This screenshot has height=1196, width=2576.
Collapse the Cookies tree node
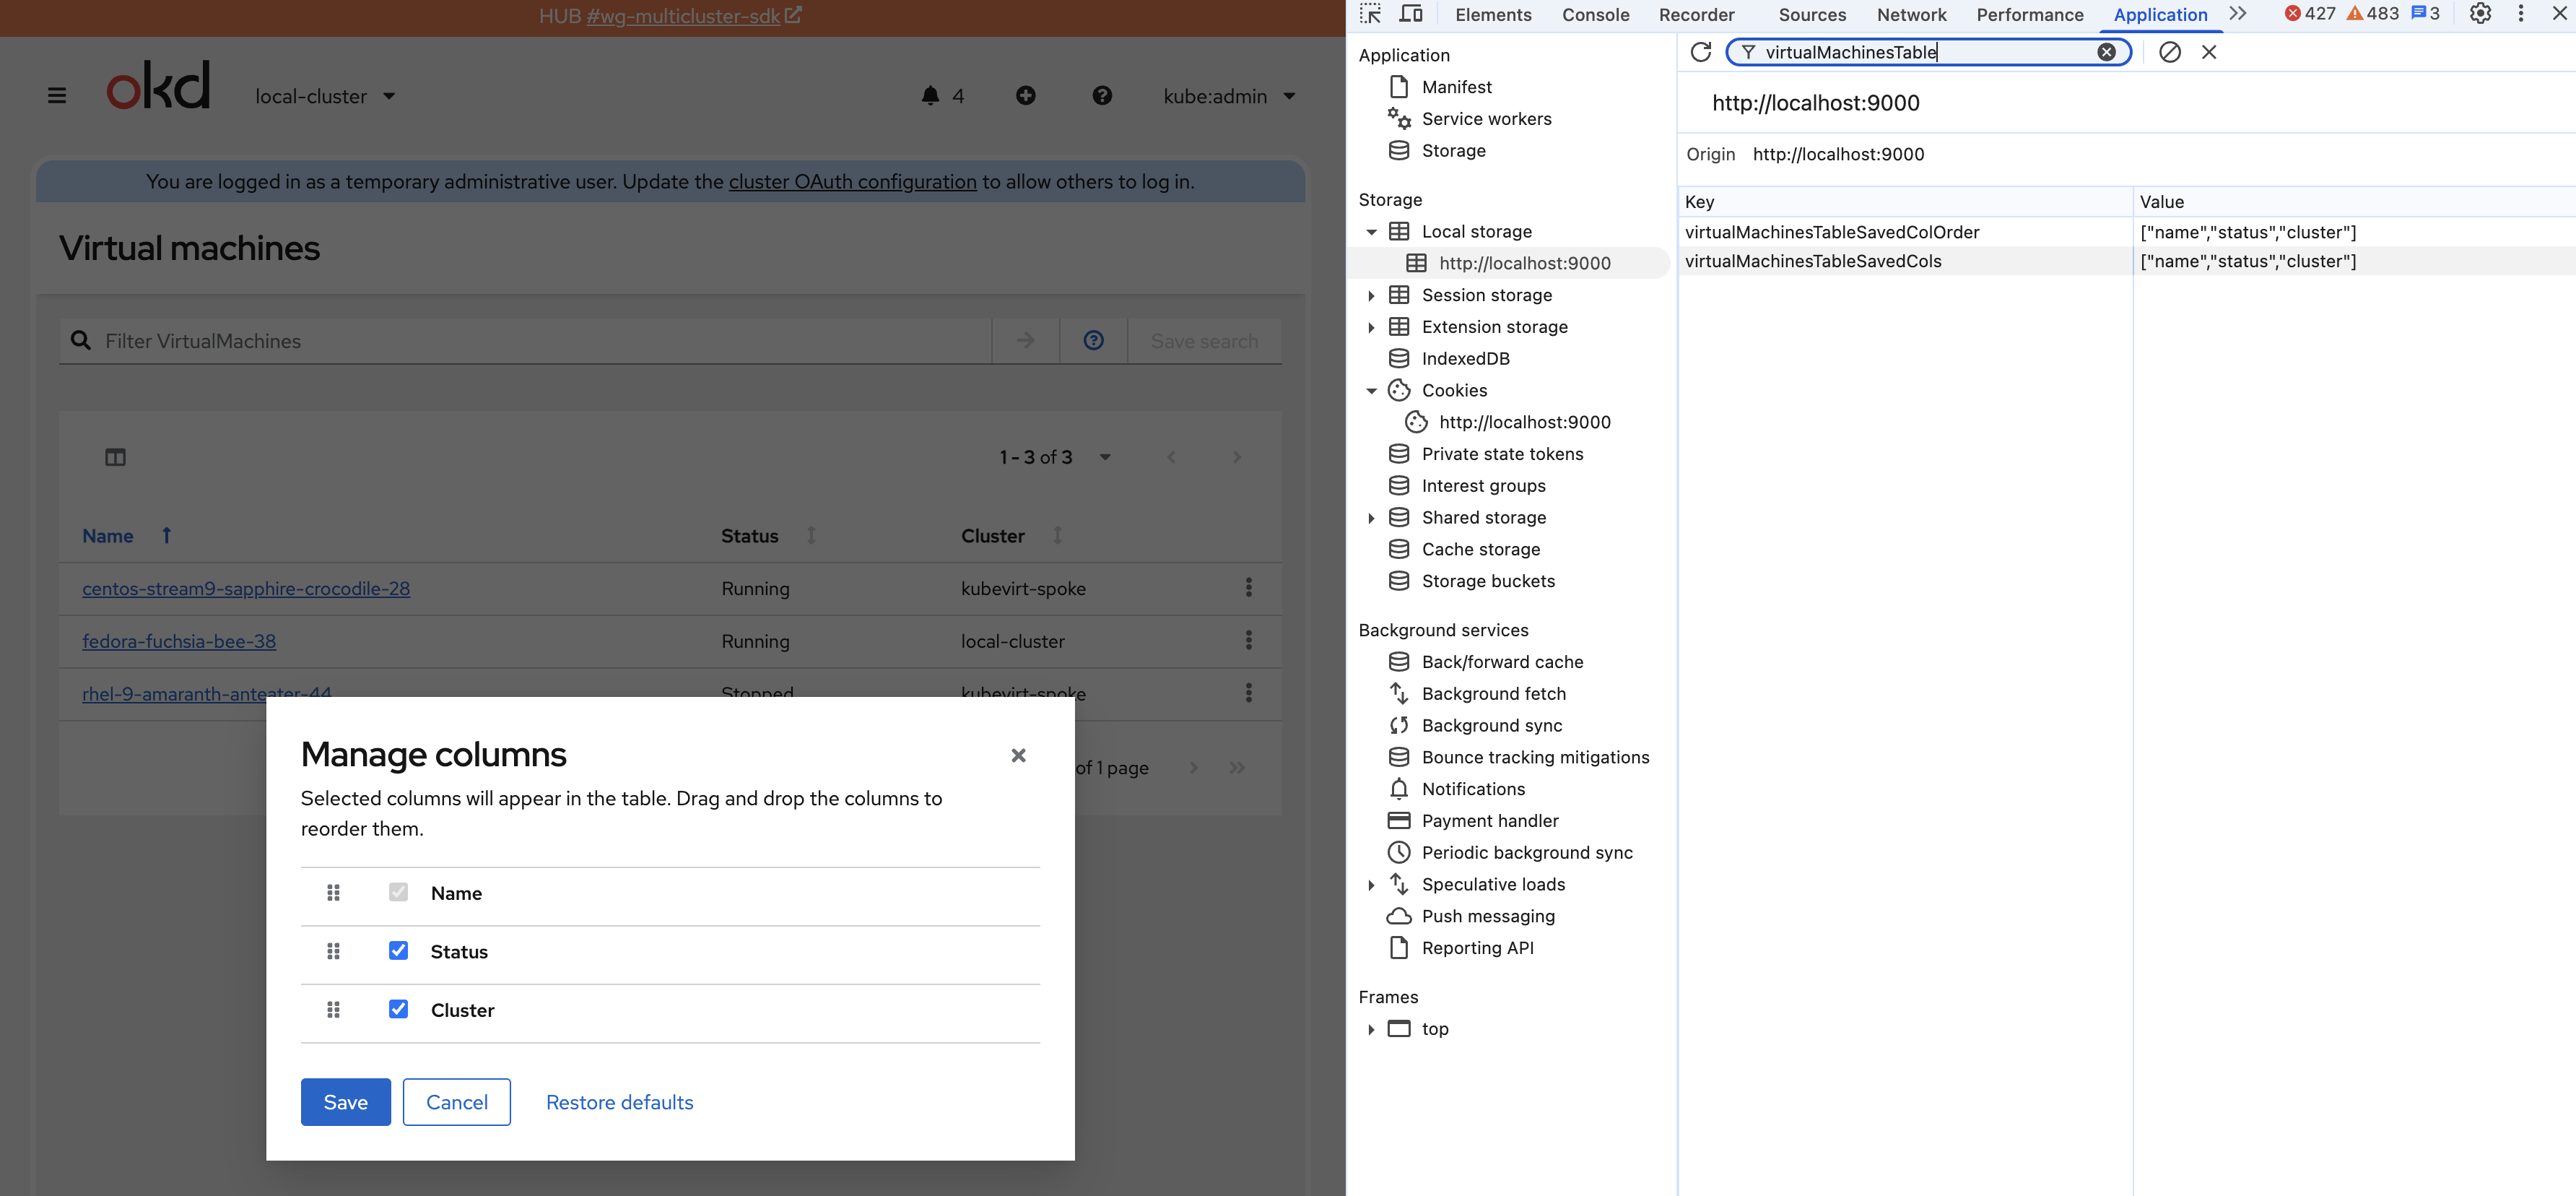pos(1371,390)
